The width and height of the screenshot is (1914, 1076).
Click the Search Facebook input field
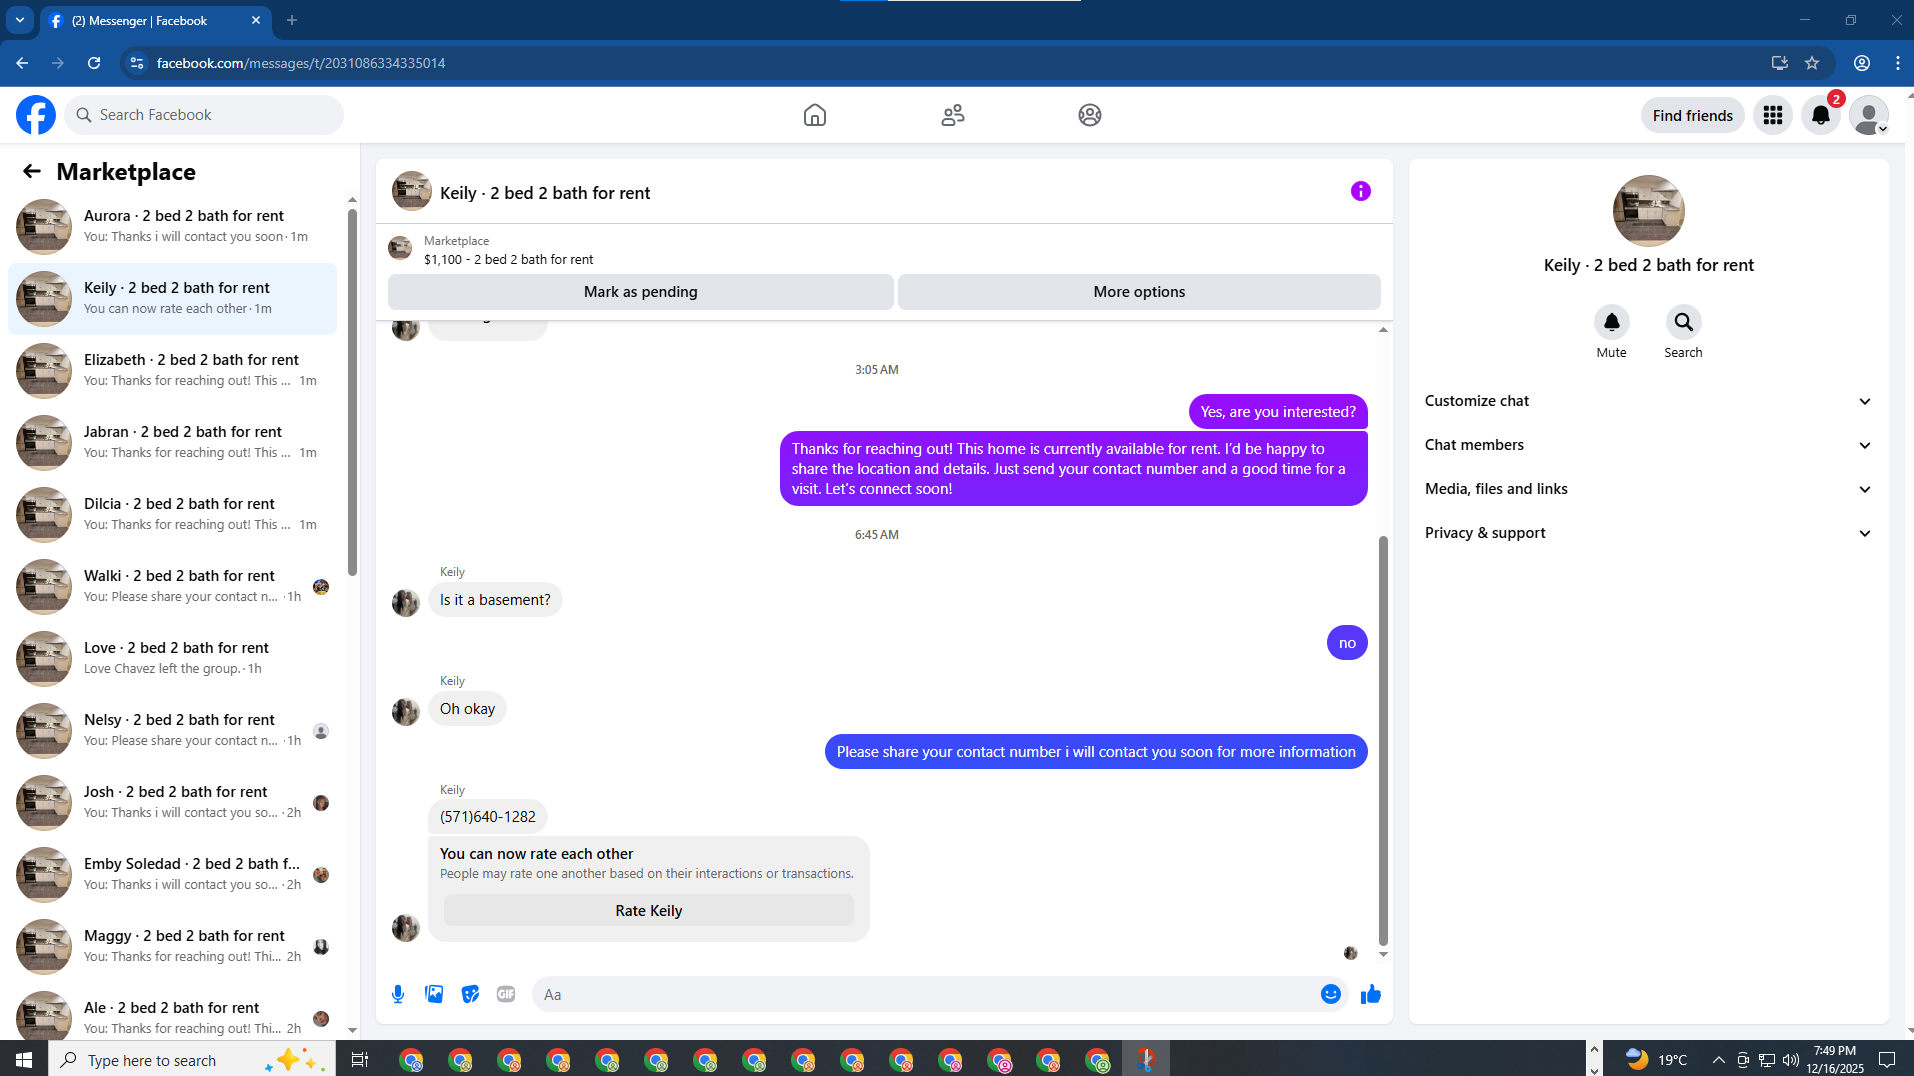[204, 115]
